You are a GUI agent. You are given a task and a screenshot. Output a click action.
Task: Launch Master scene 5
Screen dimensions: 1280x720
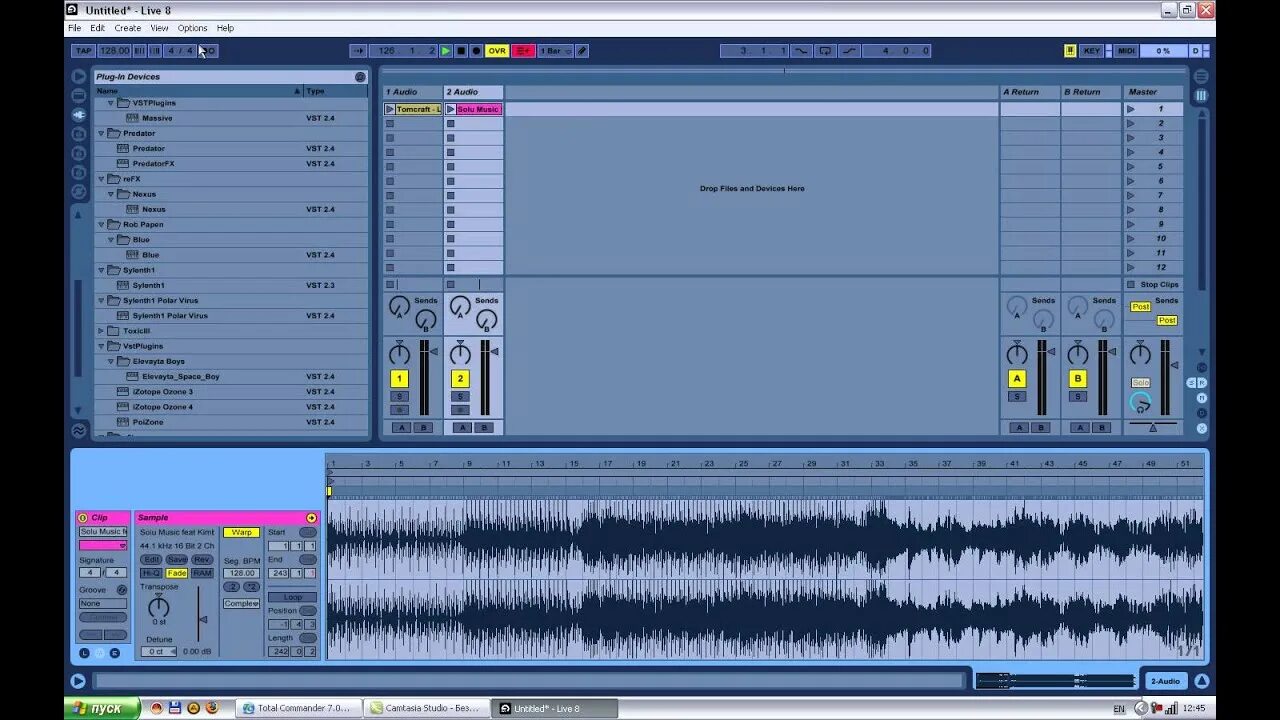(x=1130, y=167)
